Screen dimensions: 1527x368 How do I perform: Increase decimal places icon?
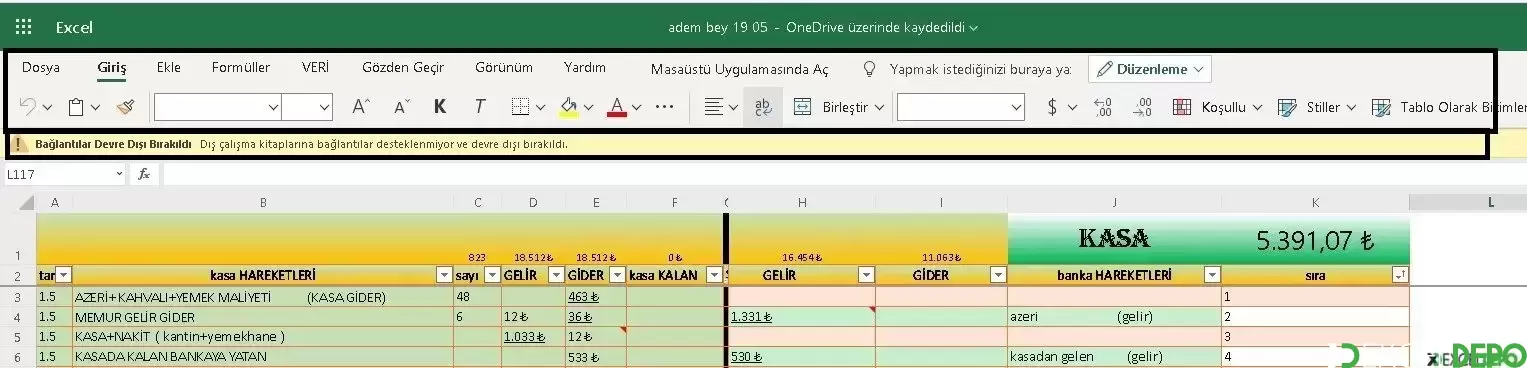coord(1104,107)
